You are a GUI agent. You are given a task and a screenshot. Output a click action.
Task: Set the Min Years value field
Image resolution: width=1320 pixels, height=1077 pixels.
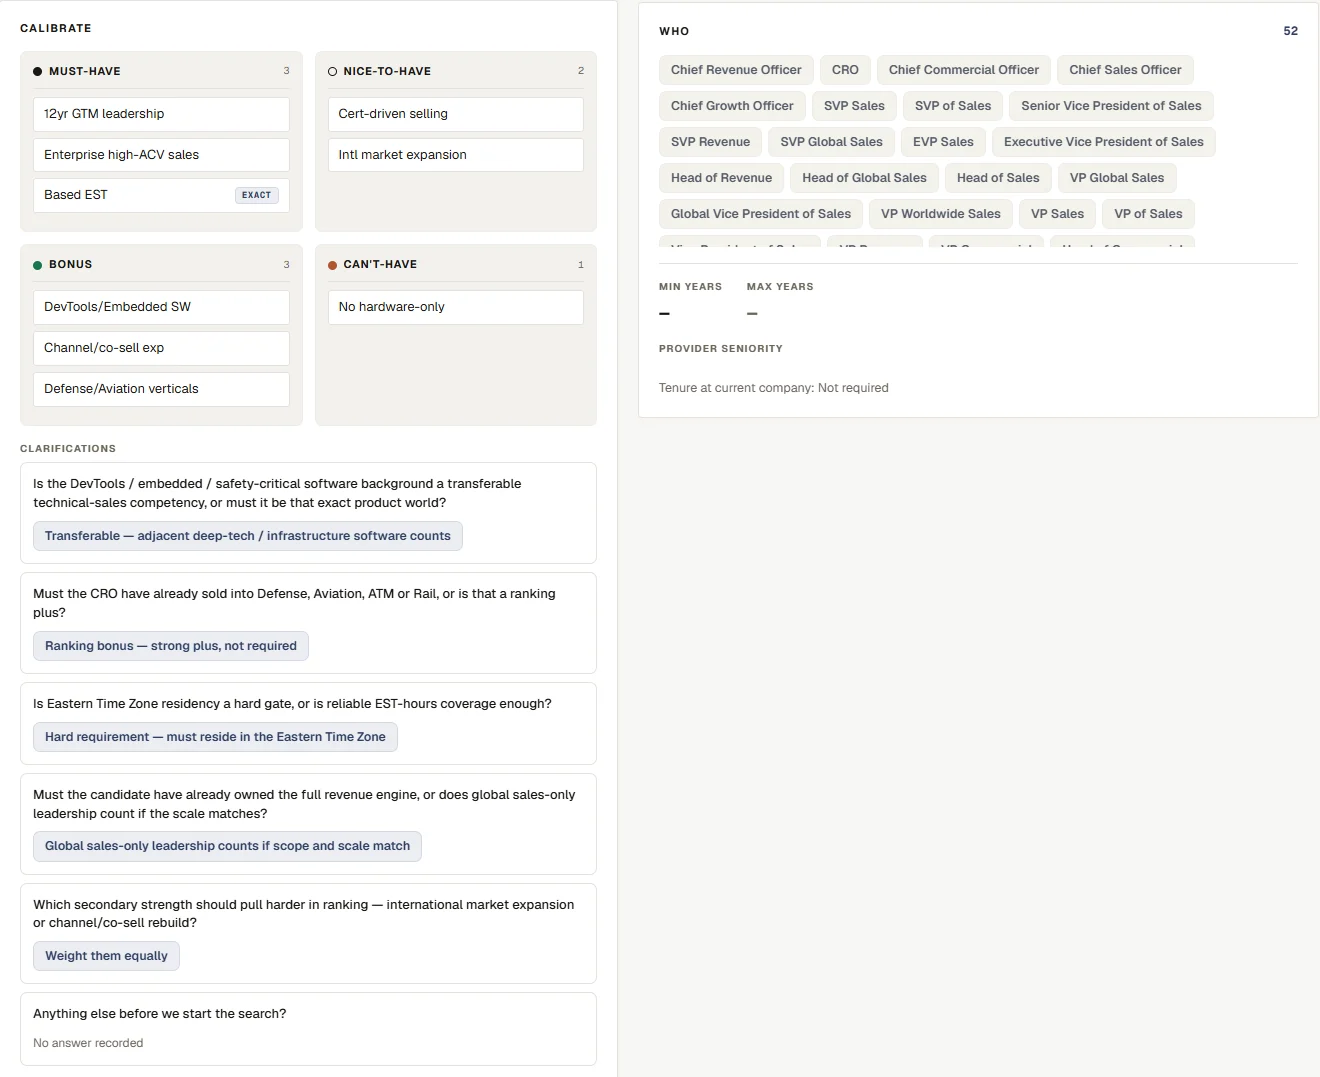pyautogui.click(x=665, y=314)
